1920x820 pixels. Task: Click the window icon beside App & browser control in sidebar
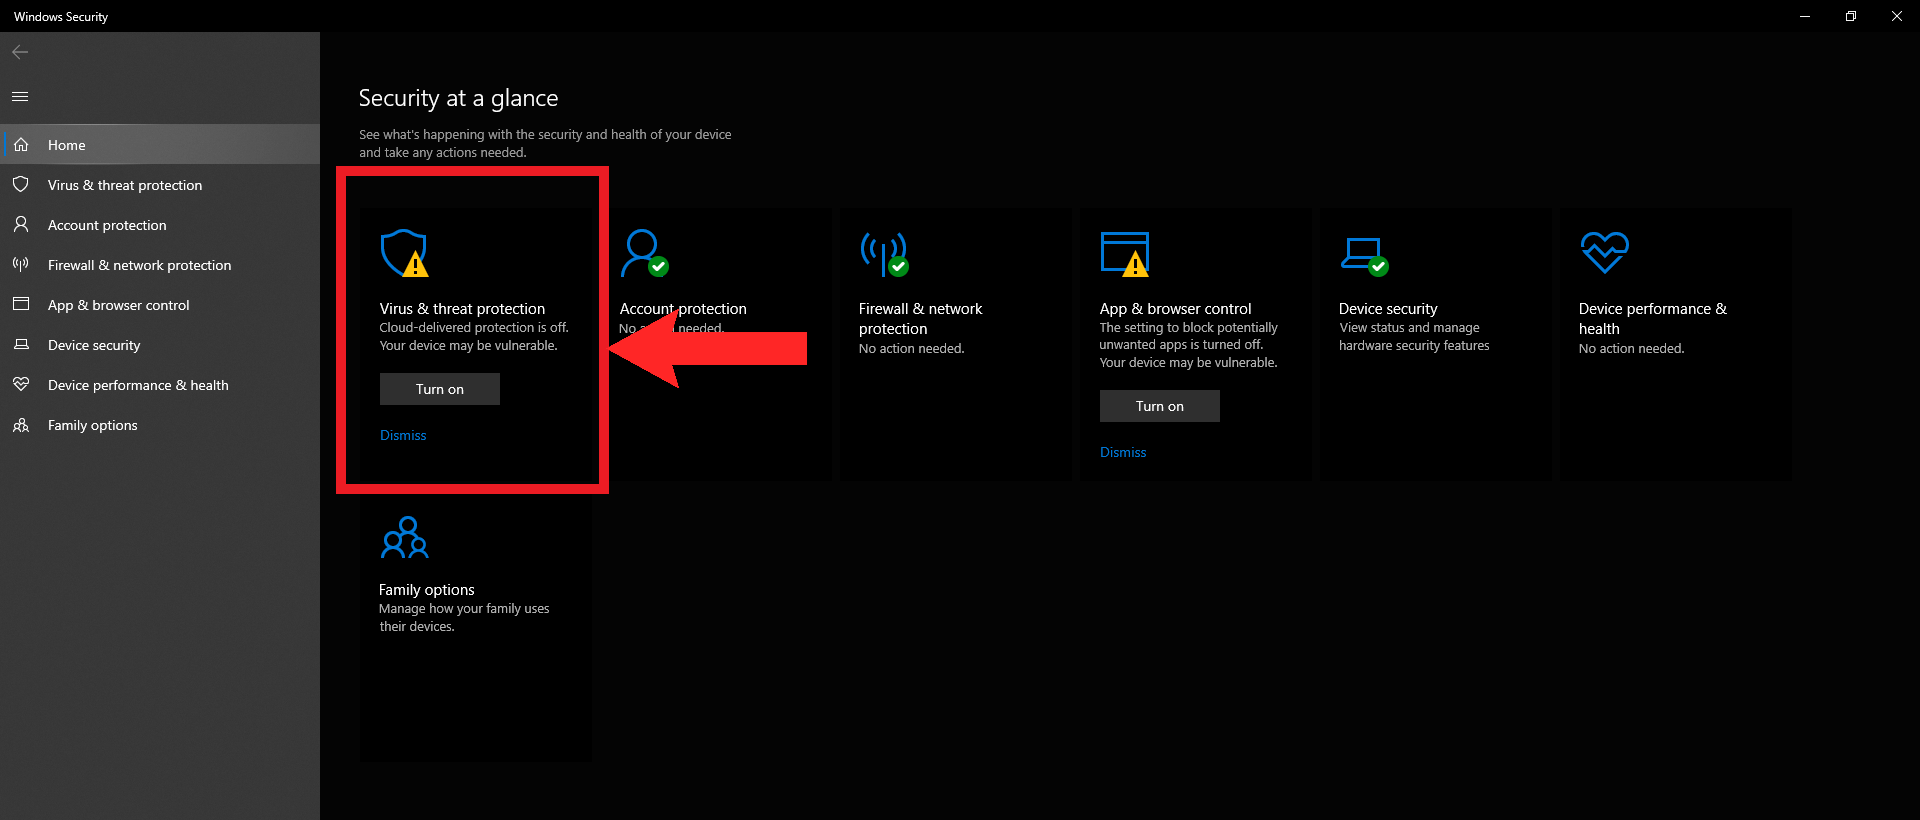pos(21,305)
